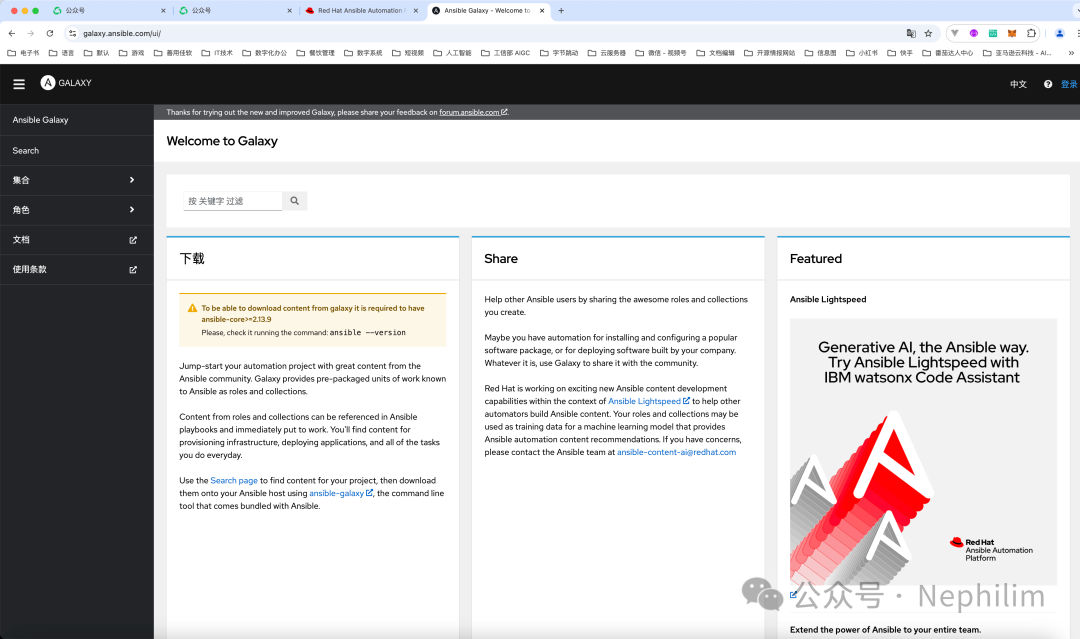
Task: Open the browser profile avatar
Action: 1059,33
